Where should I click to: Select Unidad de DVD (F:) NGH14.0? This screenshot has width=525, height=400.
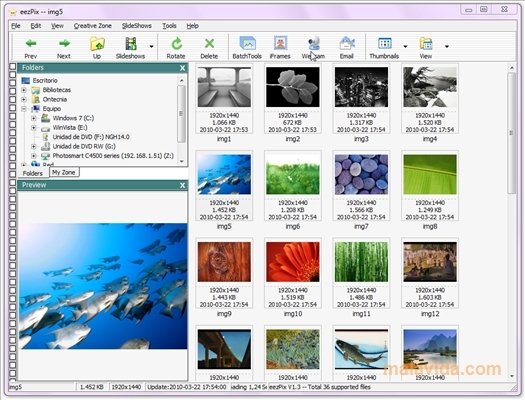(x=85, y=137)
